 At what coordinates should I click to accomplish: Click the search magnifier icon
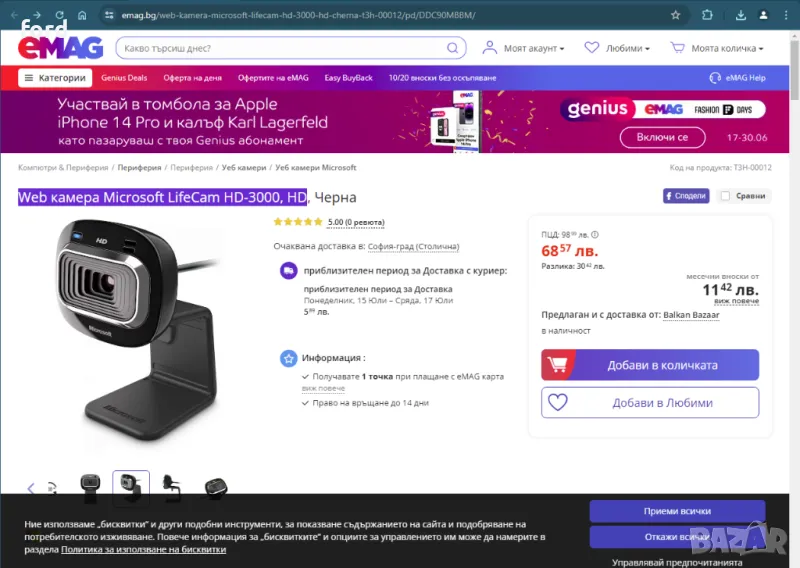452,48
